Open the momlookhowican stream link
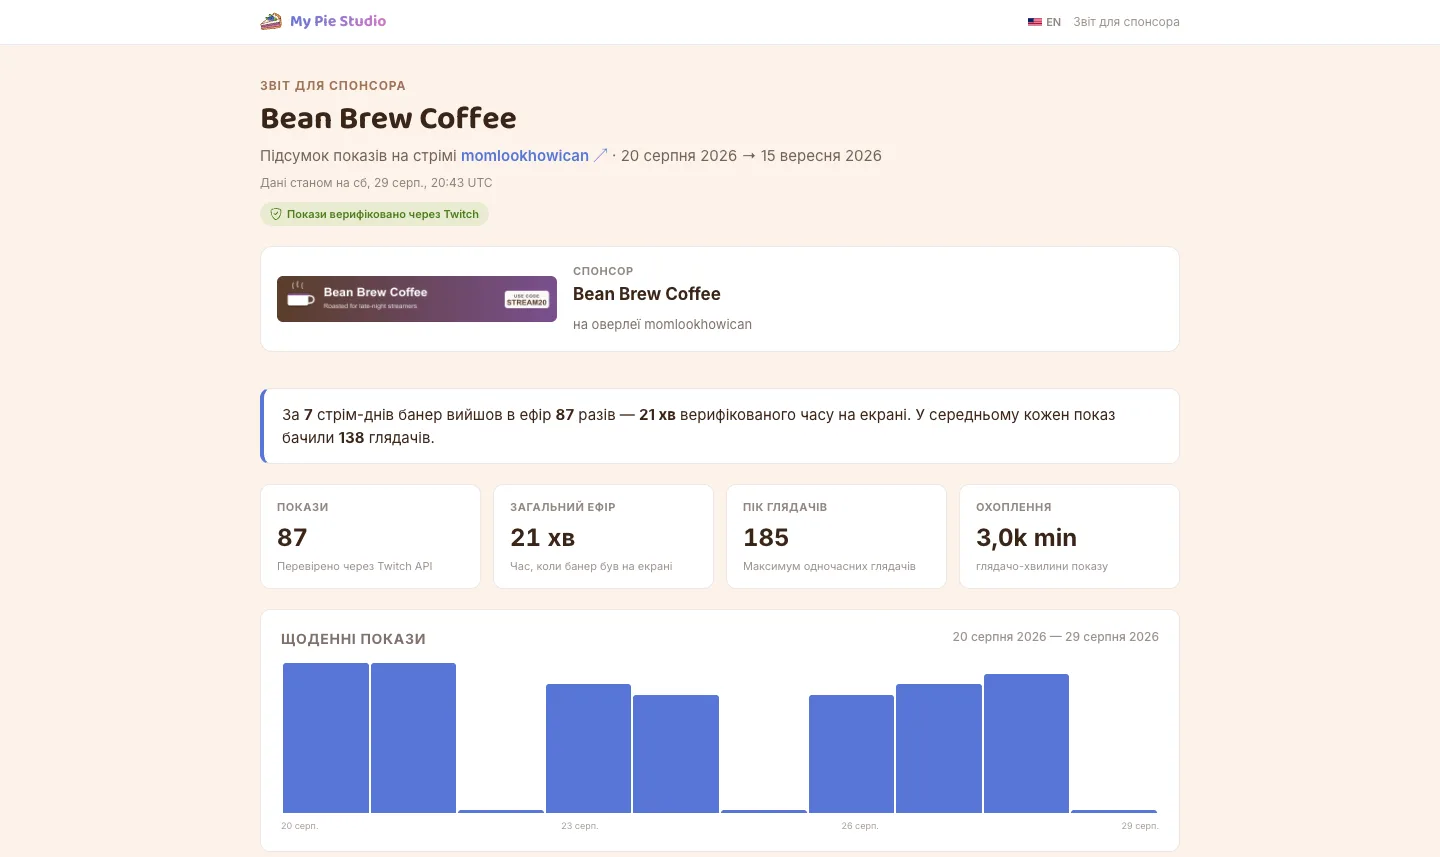Screen dimensions: 1440x857 pos(525,156)
